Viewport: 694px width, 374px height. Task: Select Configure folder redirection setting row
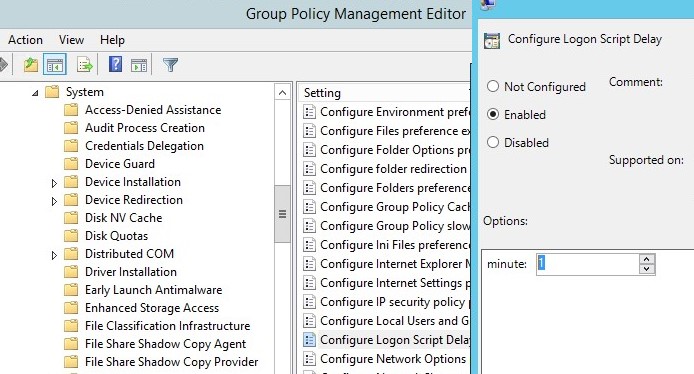tap(386, 169)
